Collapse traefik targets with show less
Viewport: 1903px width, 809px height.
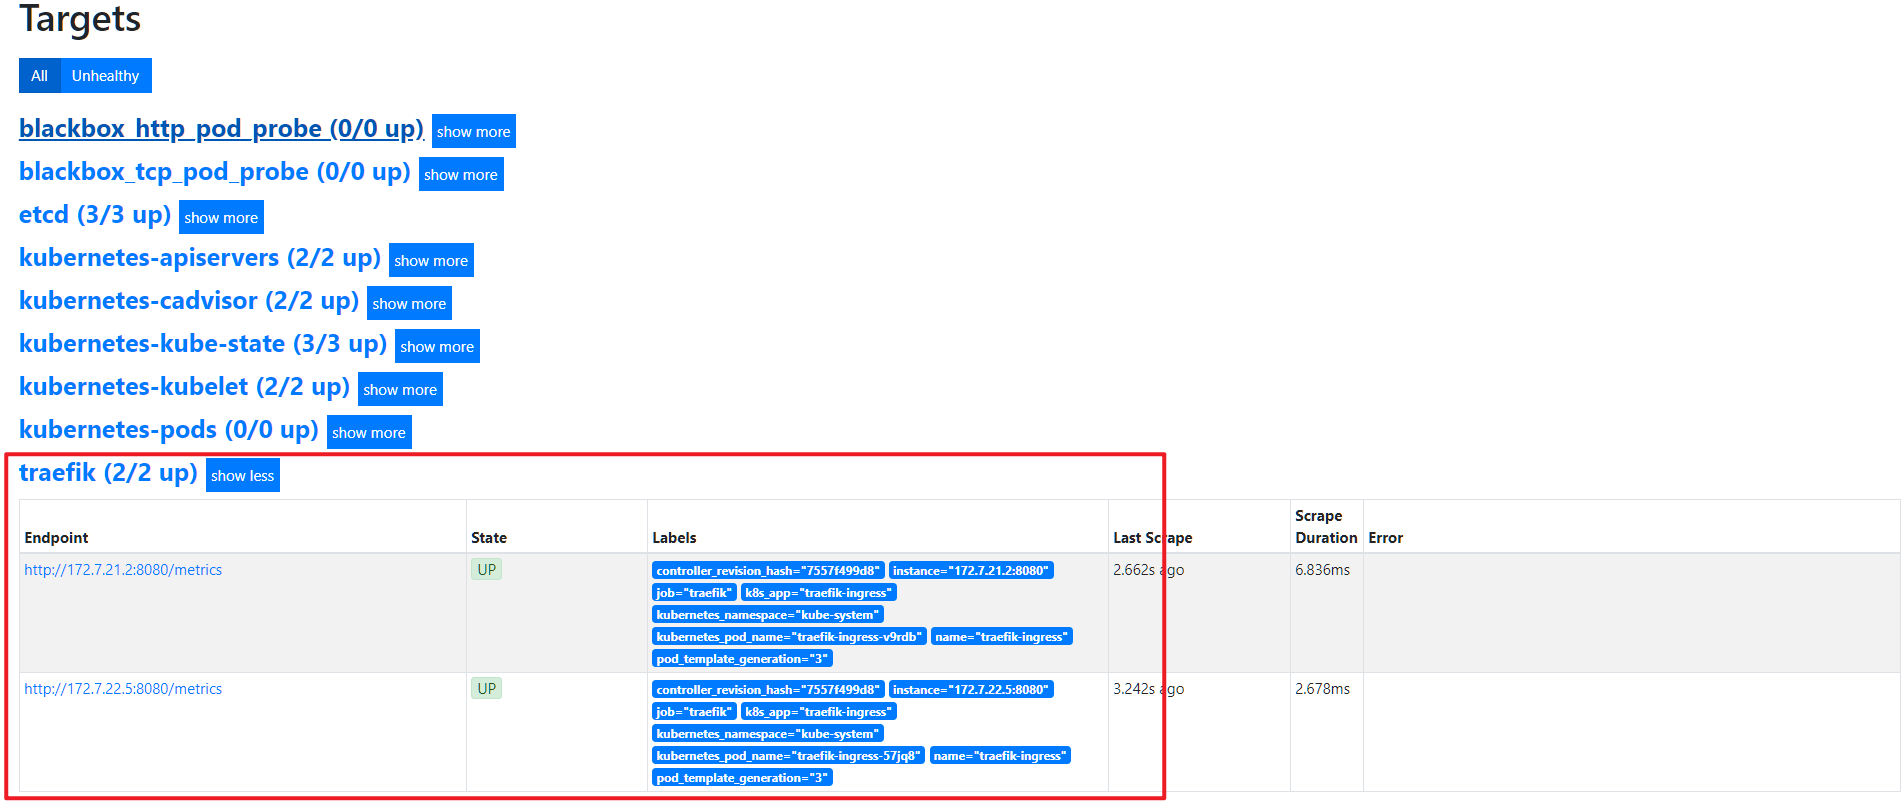tap(243, 476)
